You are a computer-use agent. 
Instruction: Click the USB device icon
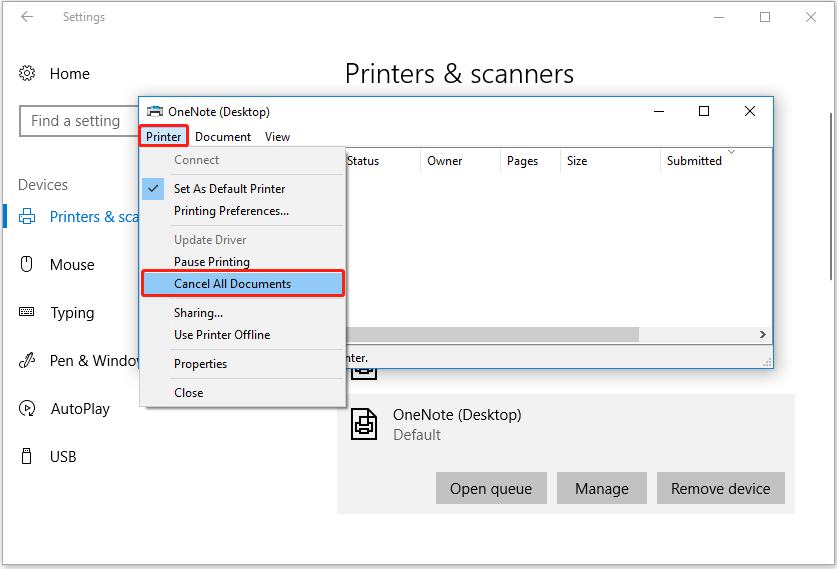[x=28, y=457]
